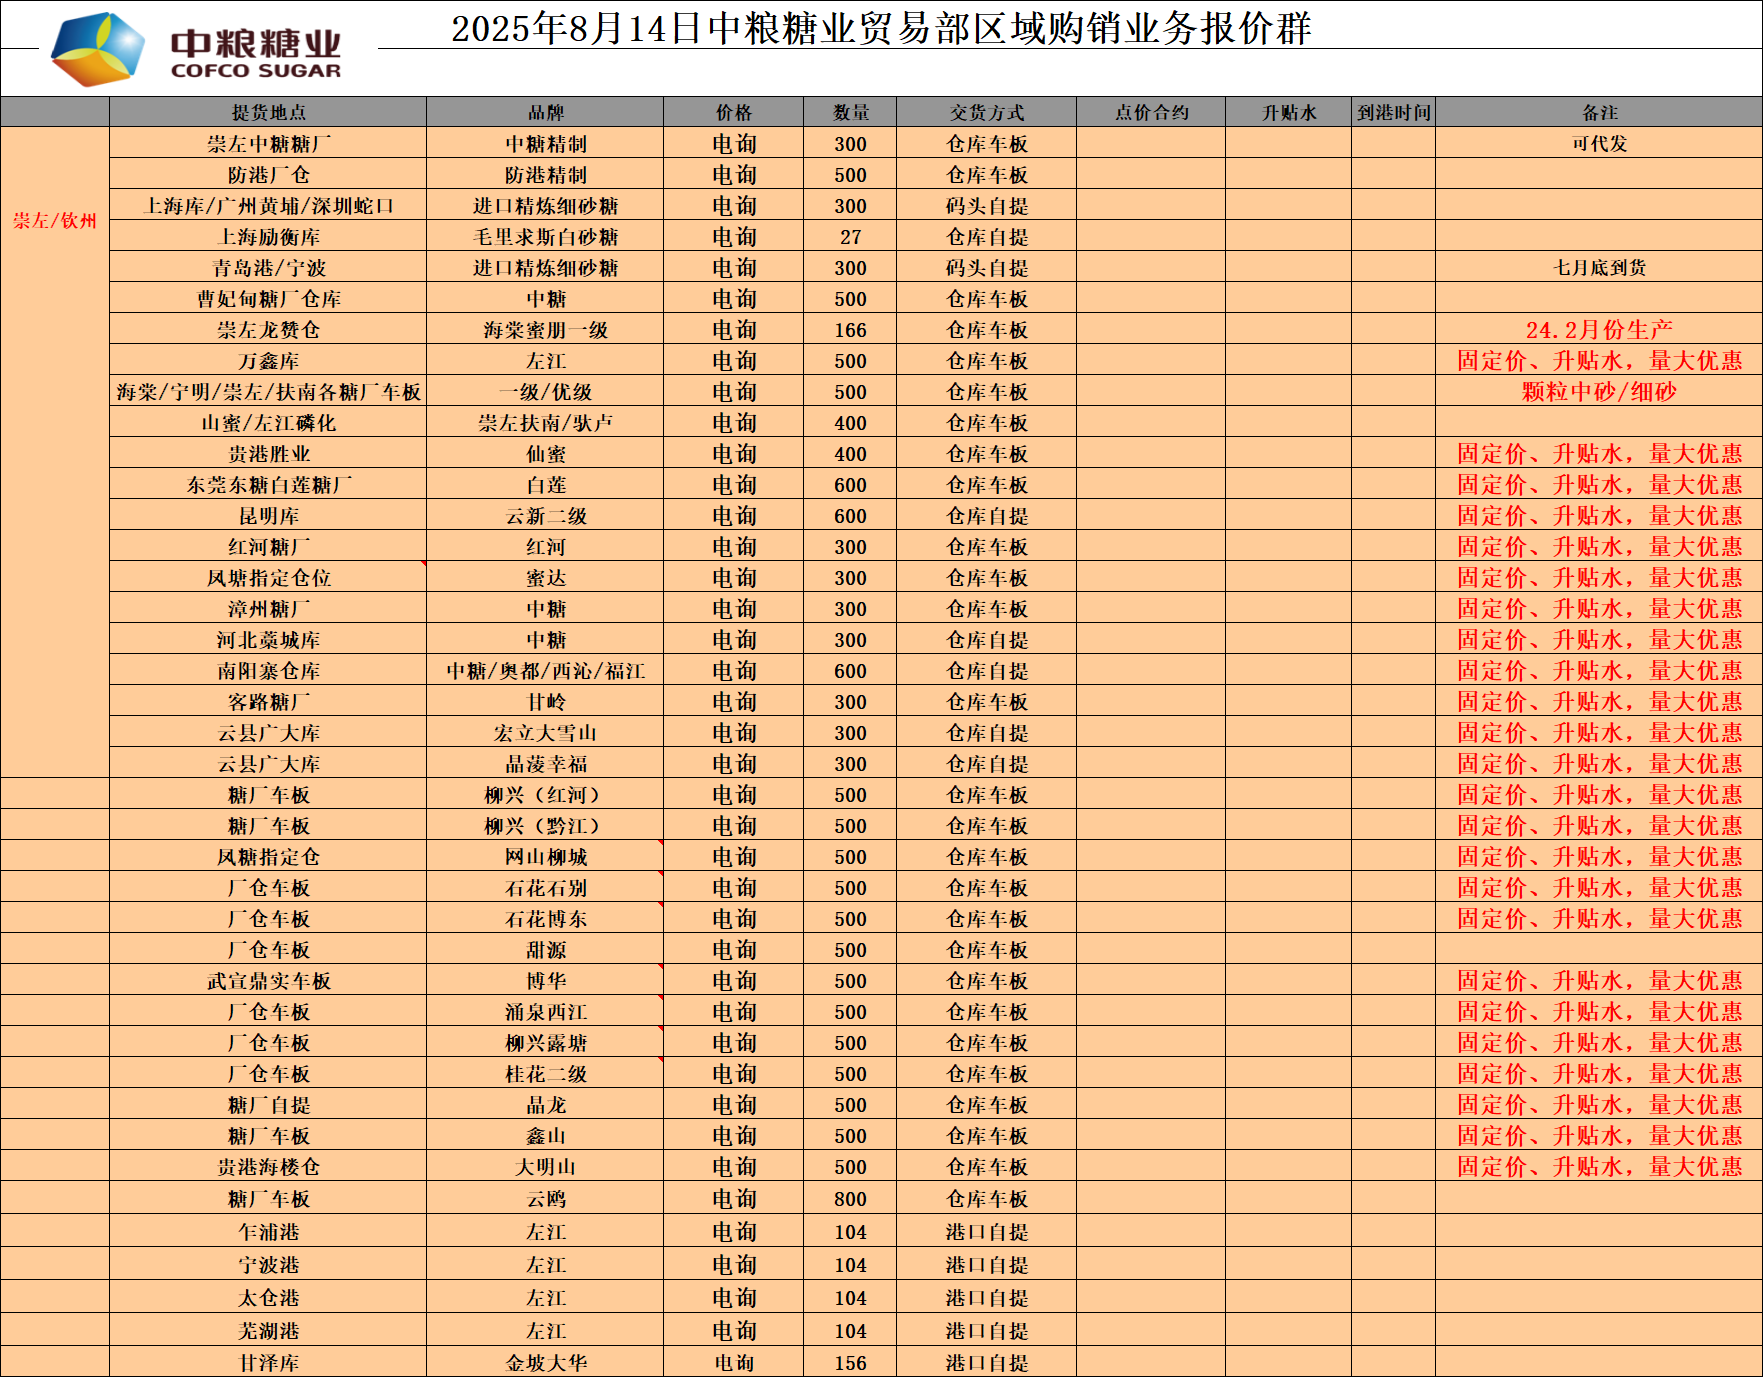Select the 点价合约 header cell
Screen dimensions: 1763x1377
click(1151, 112)
